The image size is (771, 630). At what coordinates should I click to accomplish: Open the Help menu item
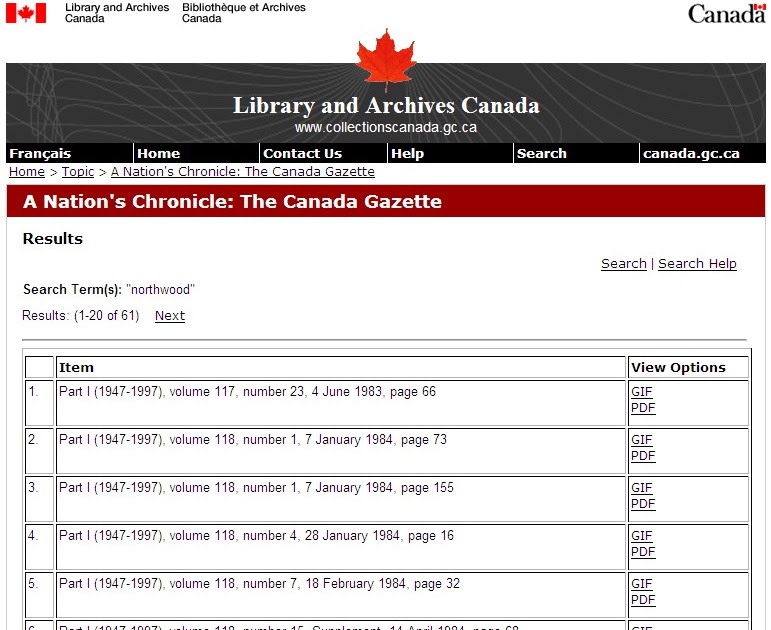pyautogui.click(x=407, y=153)
